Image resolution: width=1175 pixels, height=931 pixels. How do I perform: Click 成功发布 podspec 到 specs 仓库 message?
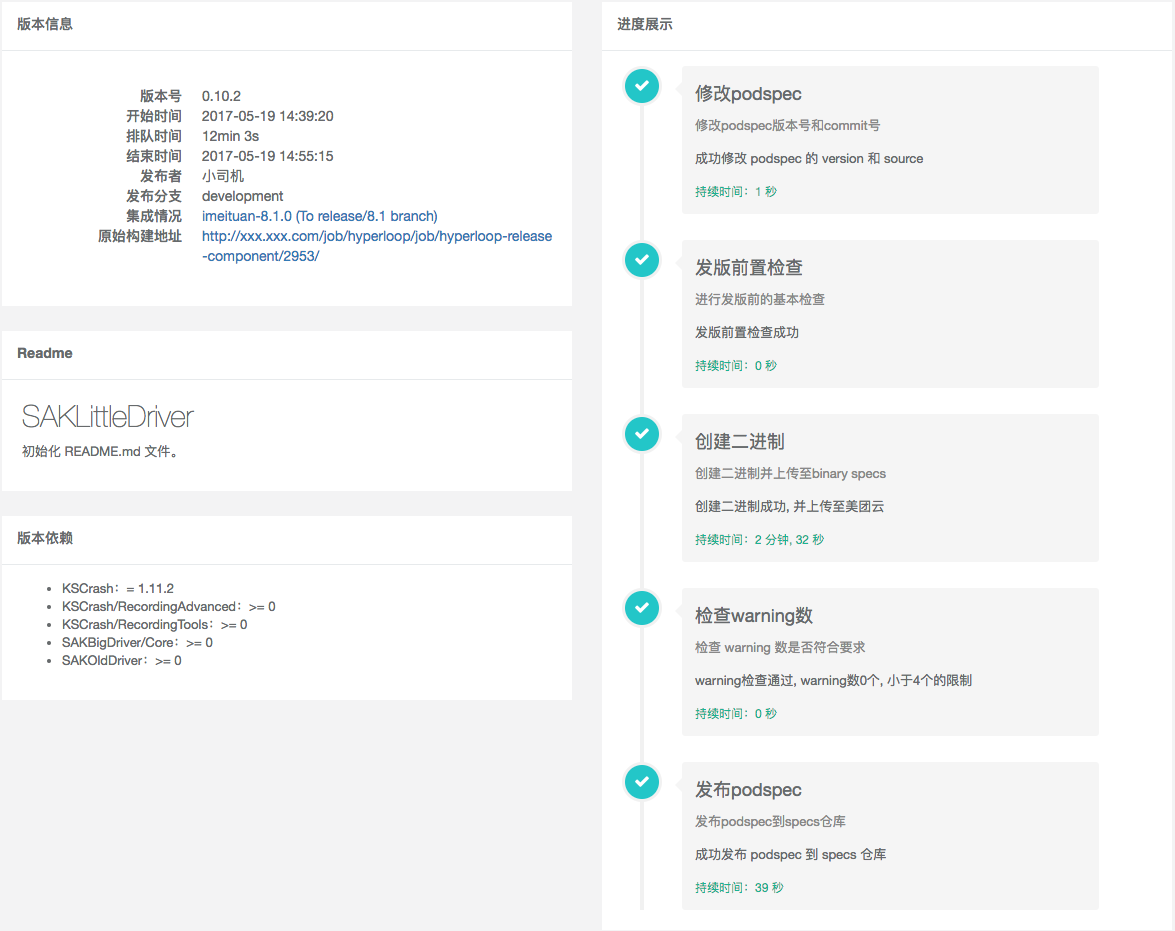click(790, 855)
